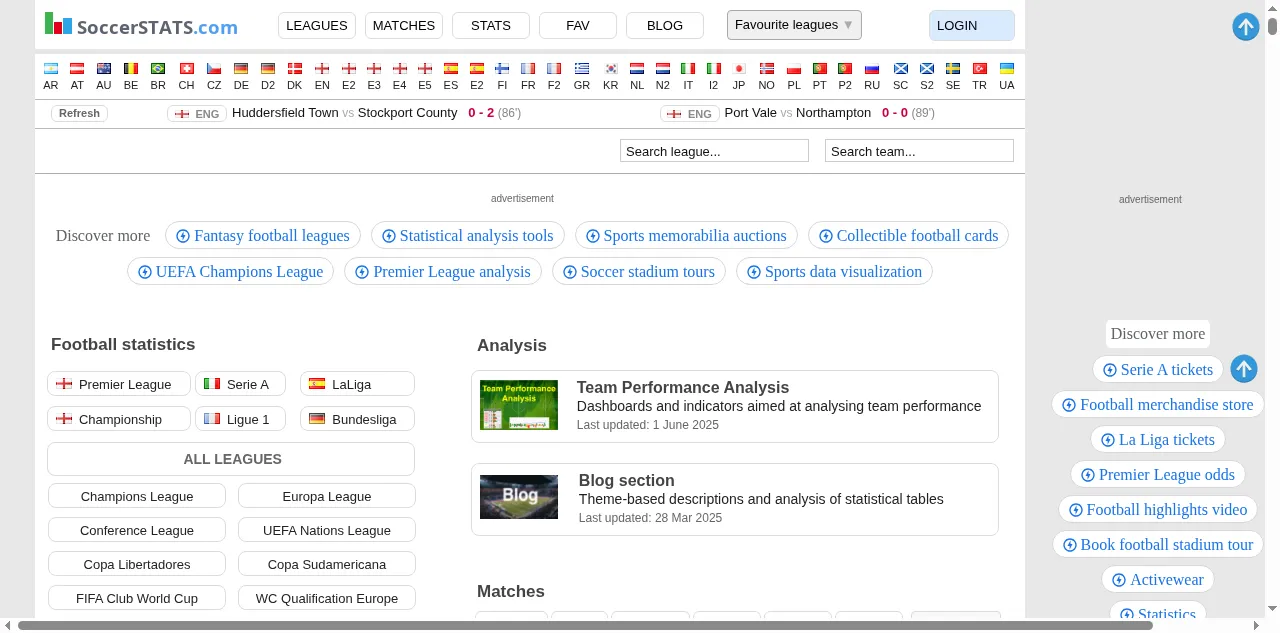The width and height of the screenshot is (1280, 633).
Task: Open the Portugal flag labelled PT
Action: [x=820, y=69]
